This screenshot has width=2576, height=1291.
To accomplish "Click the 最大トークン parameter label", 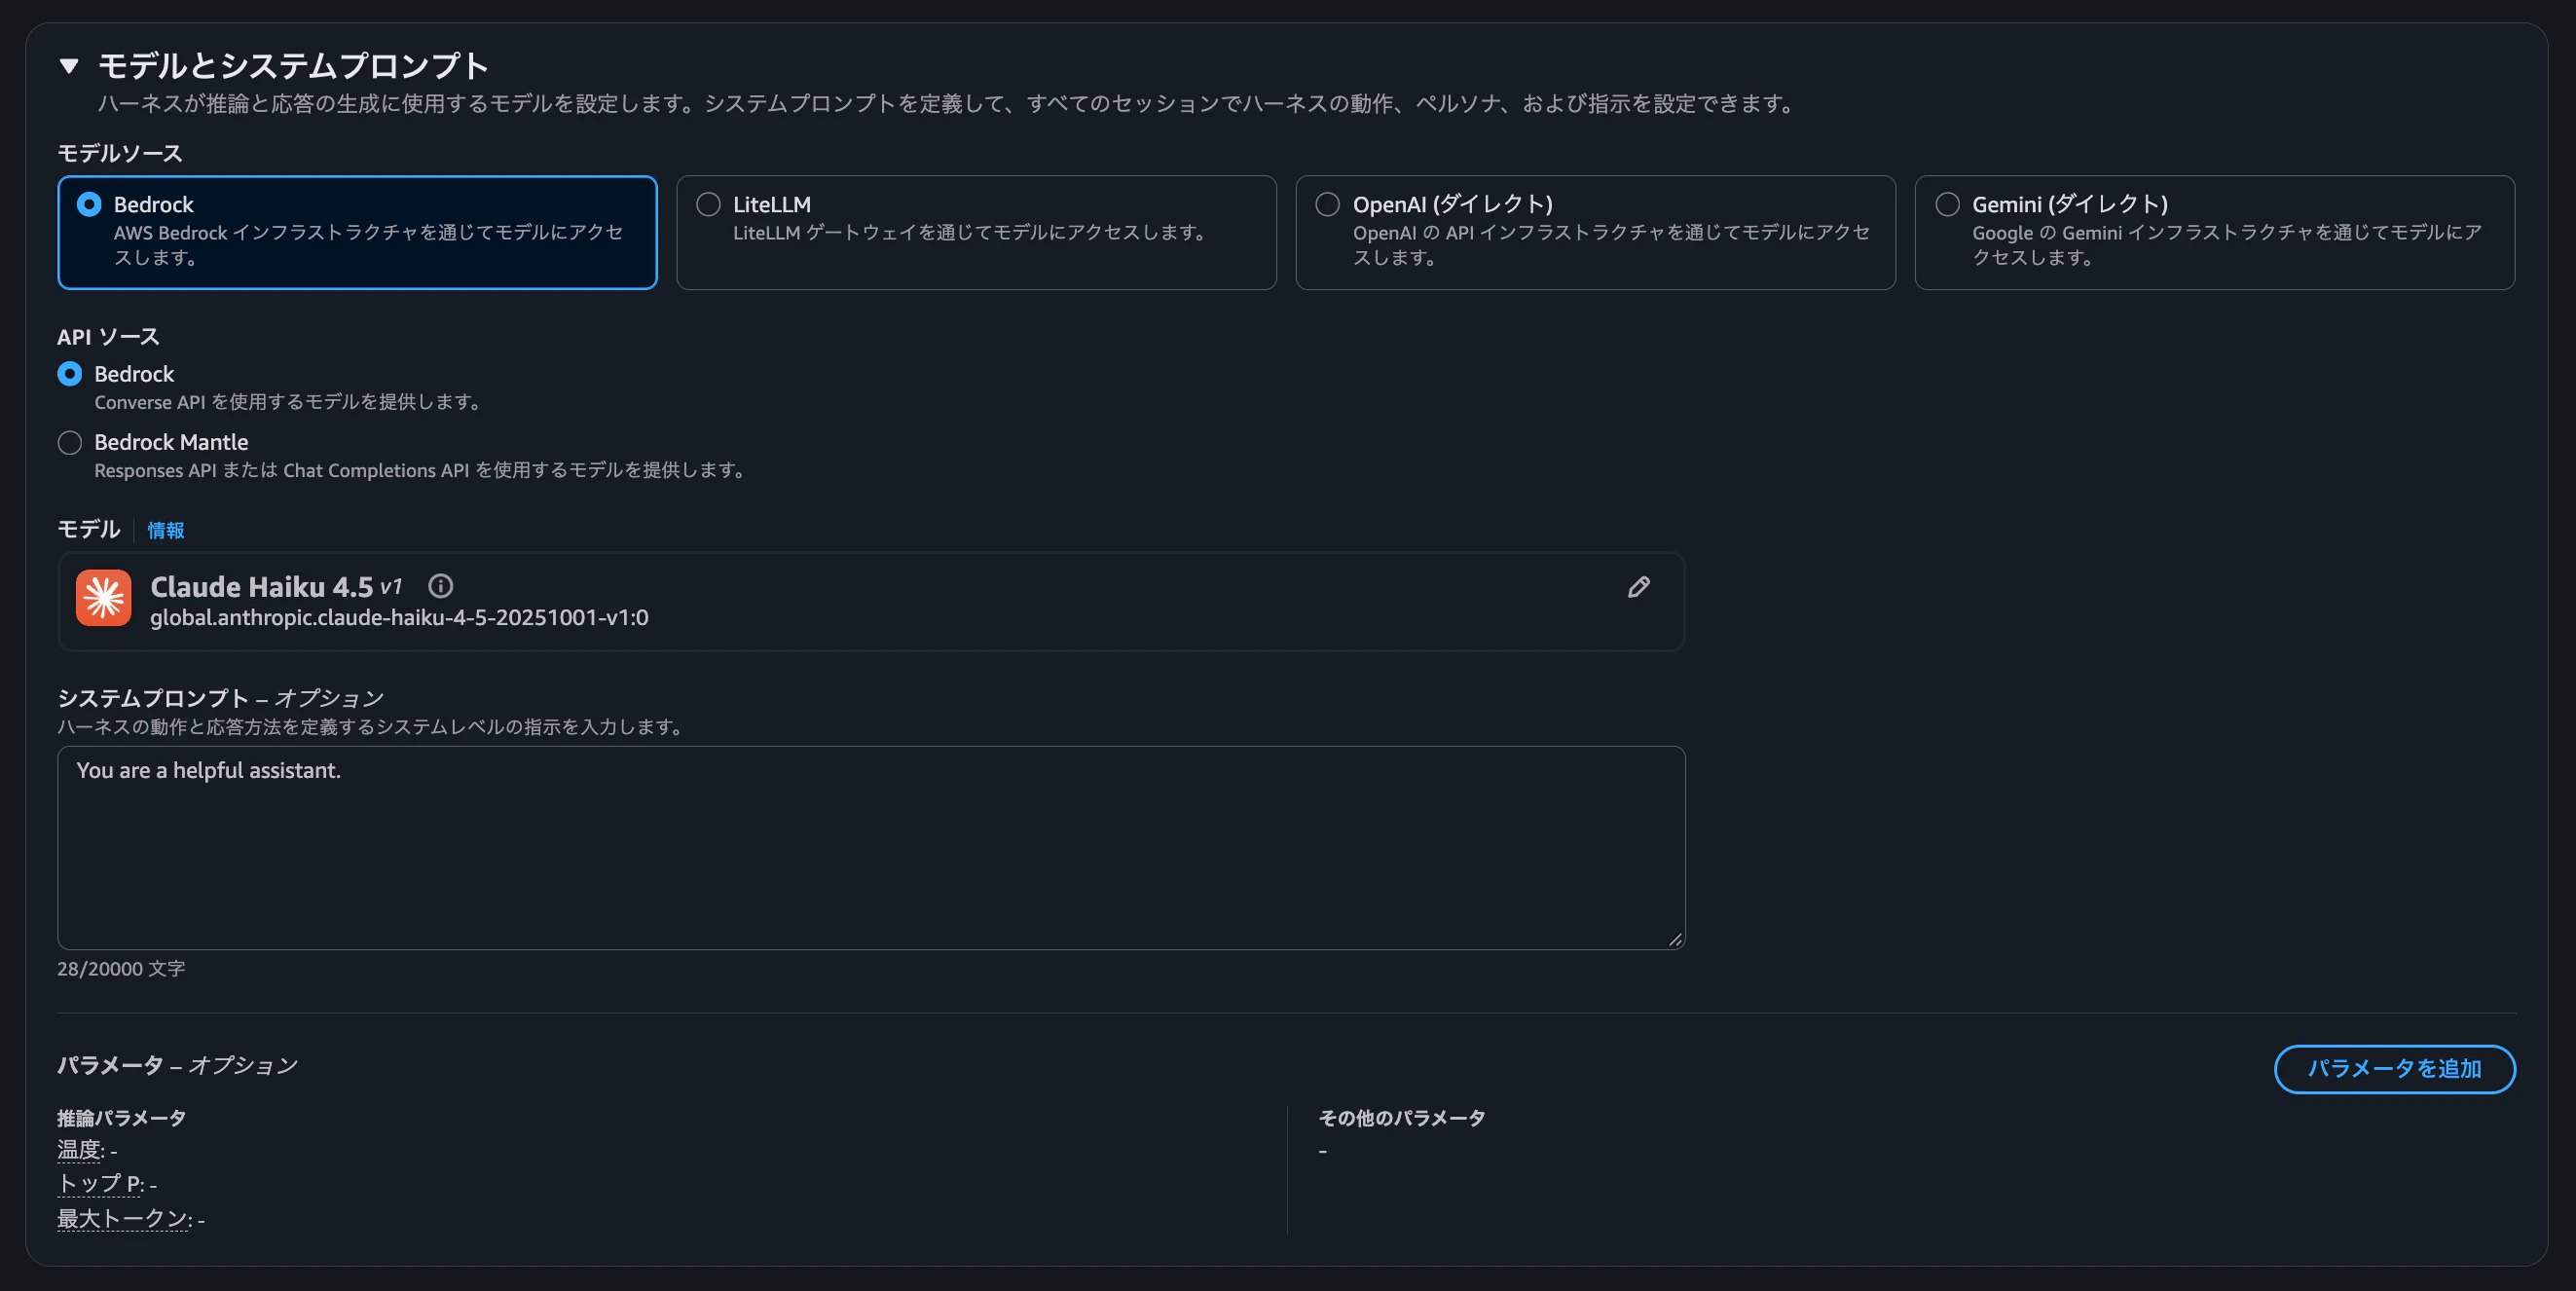I will click(123, 1218).
